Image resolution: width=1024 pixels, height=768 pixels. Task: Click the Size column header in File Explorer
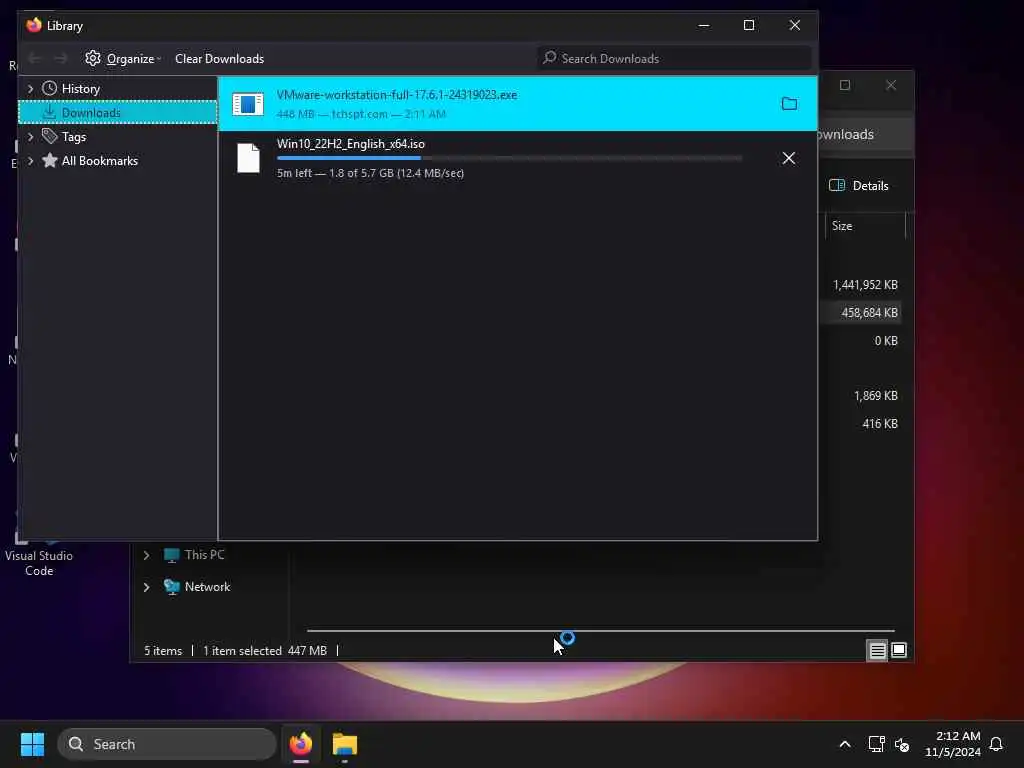click(865, 226)
